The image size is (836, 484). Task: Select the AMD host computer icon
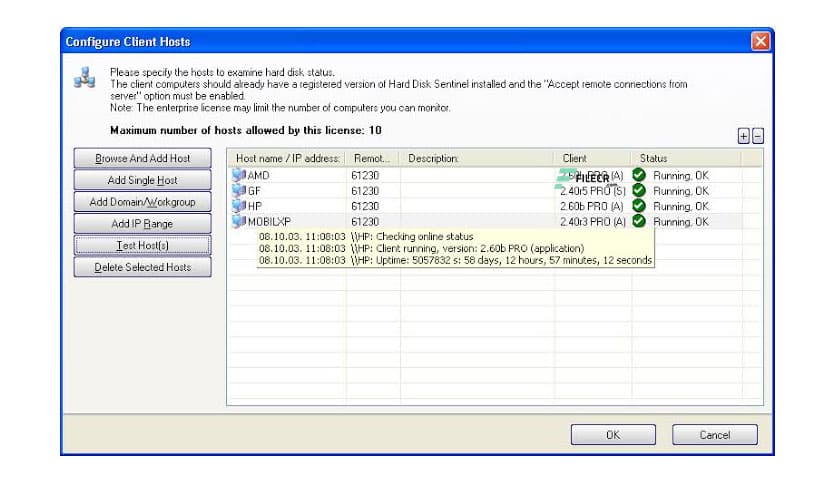pos(238,175)
